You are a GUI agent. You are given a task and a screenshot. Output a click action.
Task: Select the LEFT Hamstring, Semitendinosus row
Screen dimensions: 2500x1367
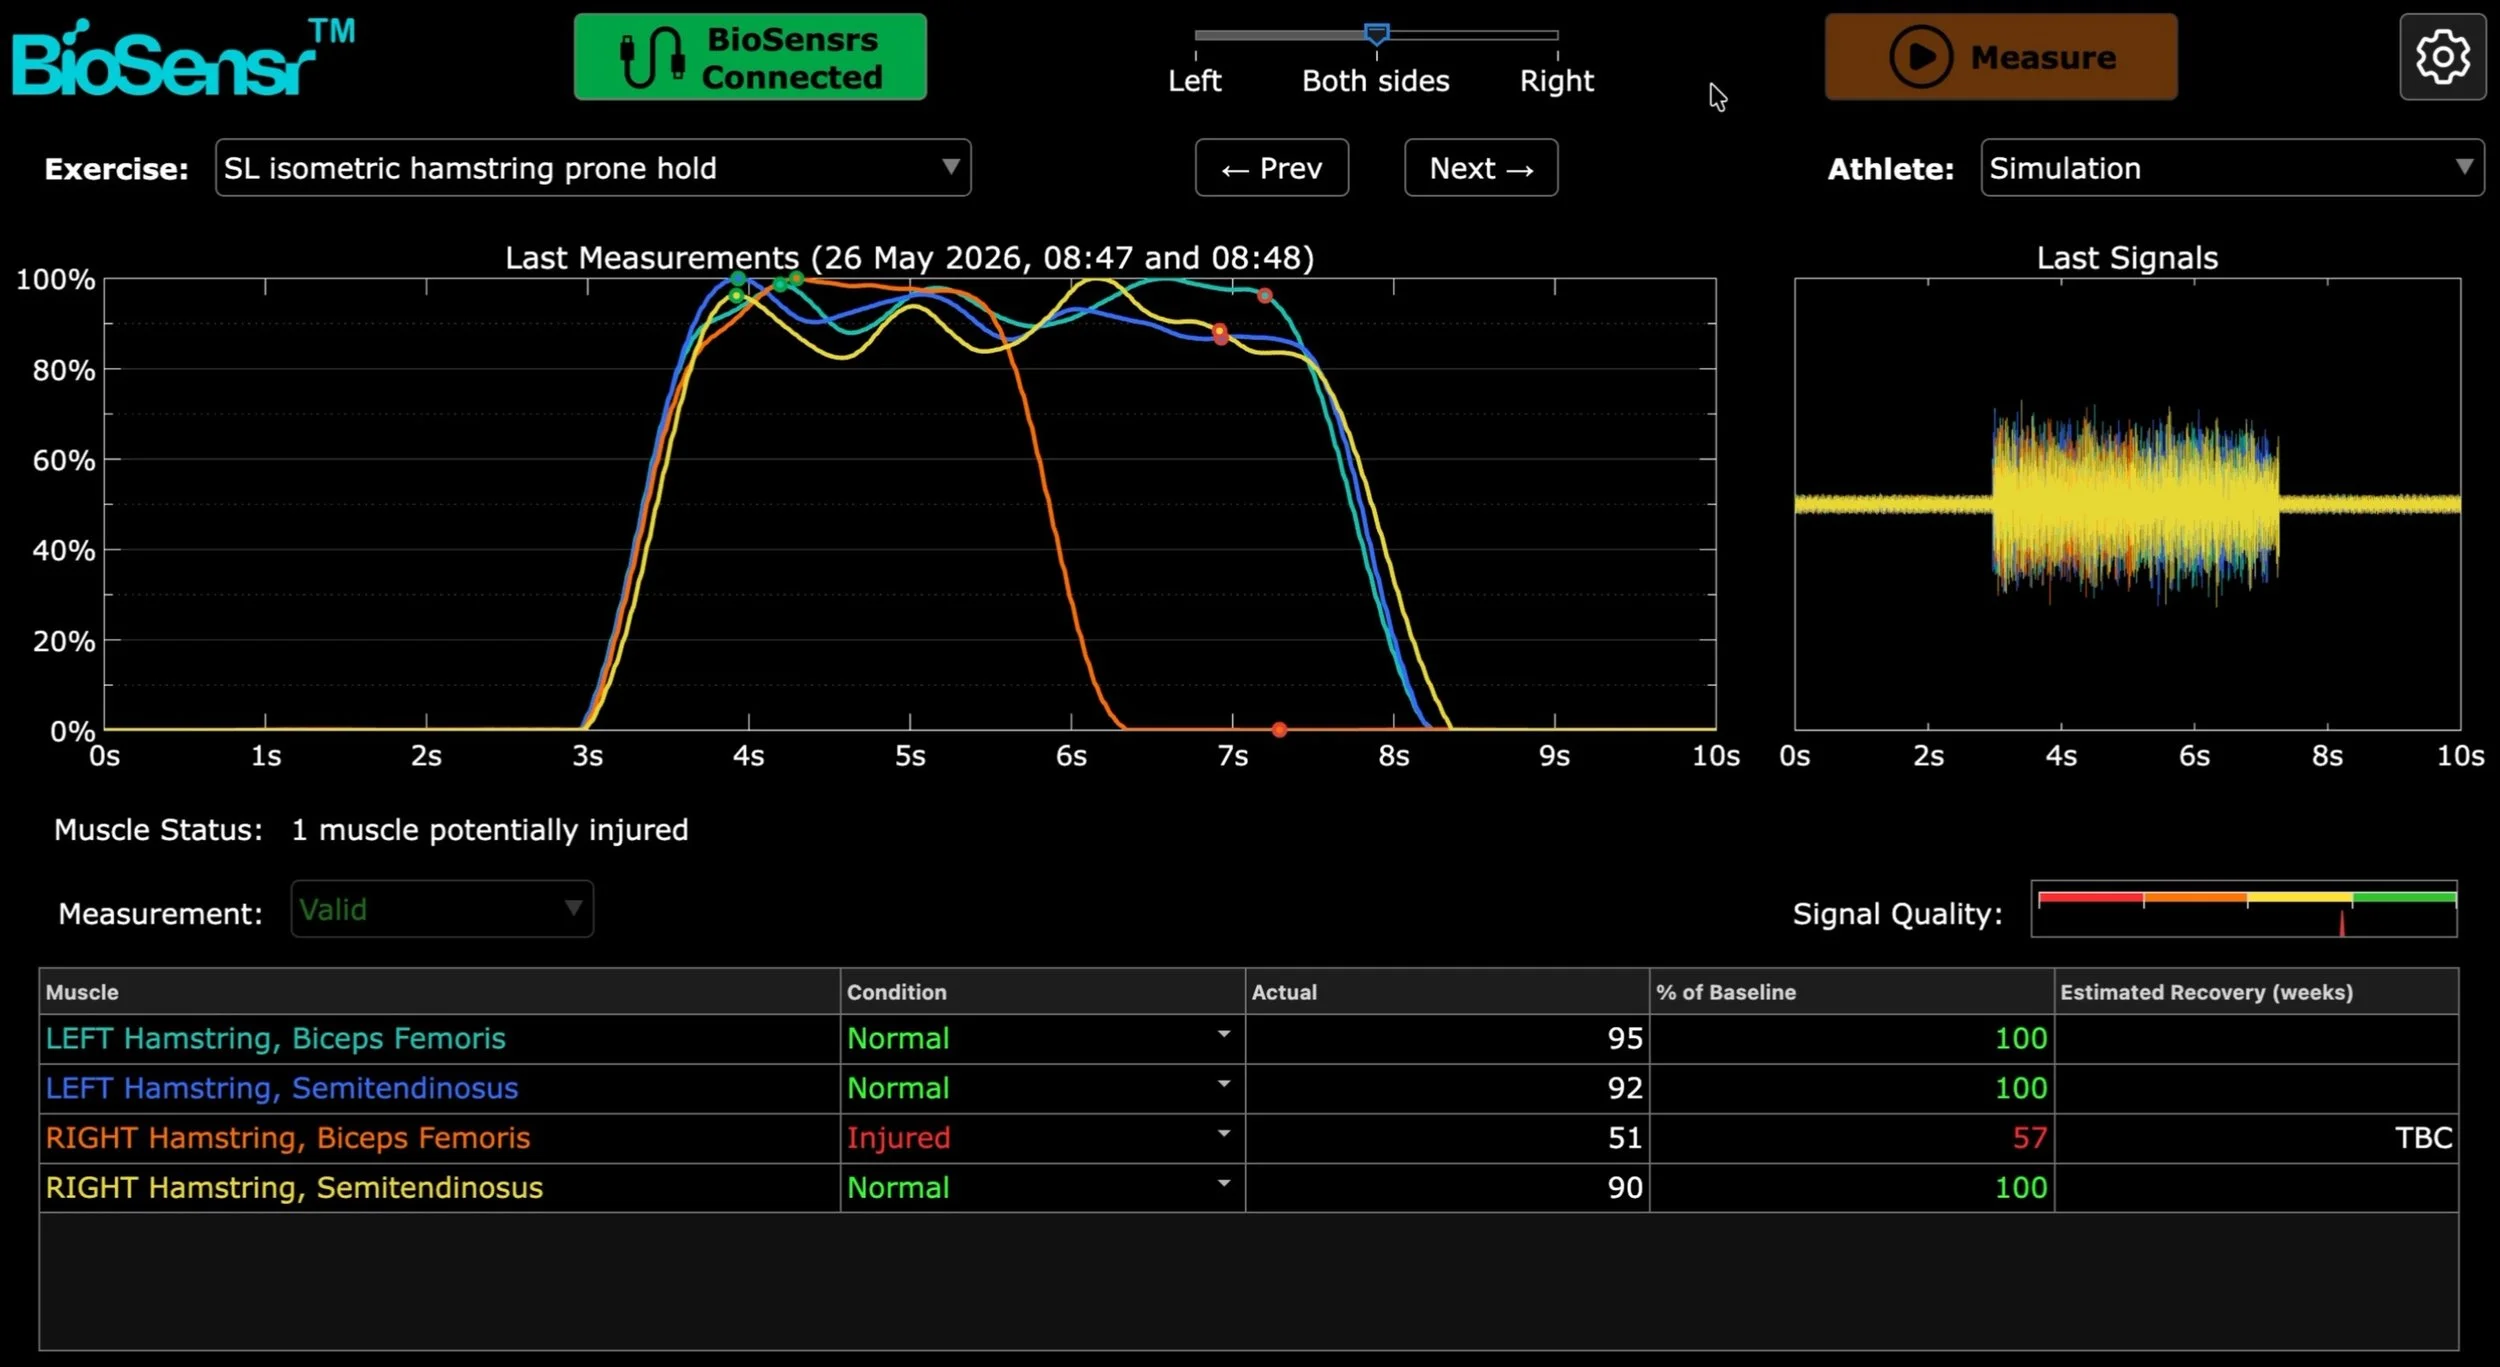click(x=1249, y=1088)
